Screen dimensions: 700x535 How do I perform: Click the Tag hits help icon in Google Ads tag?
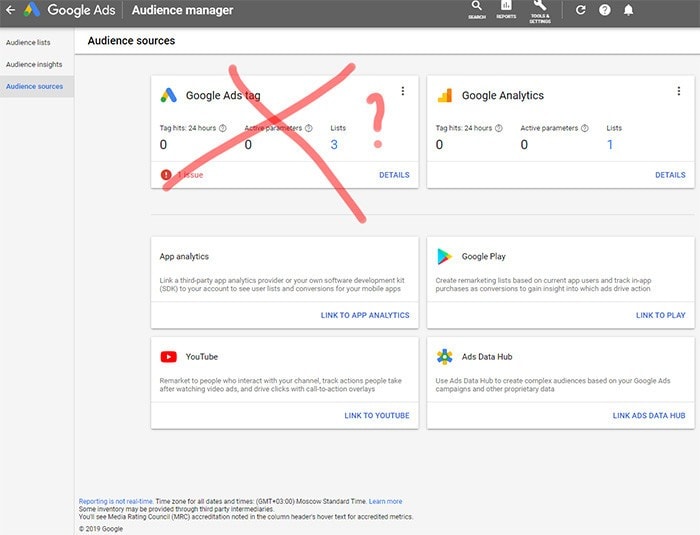[222, 128]
